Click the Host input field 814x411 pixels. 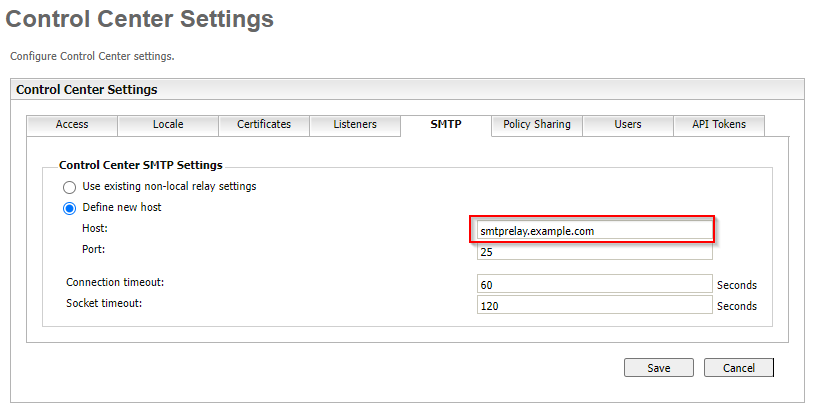click(x=592, y=231)
